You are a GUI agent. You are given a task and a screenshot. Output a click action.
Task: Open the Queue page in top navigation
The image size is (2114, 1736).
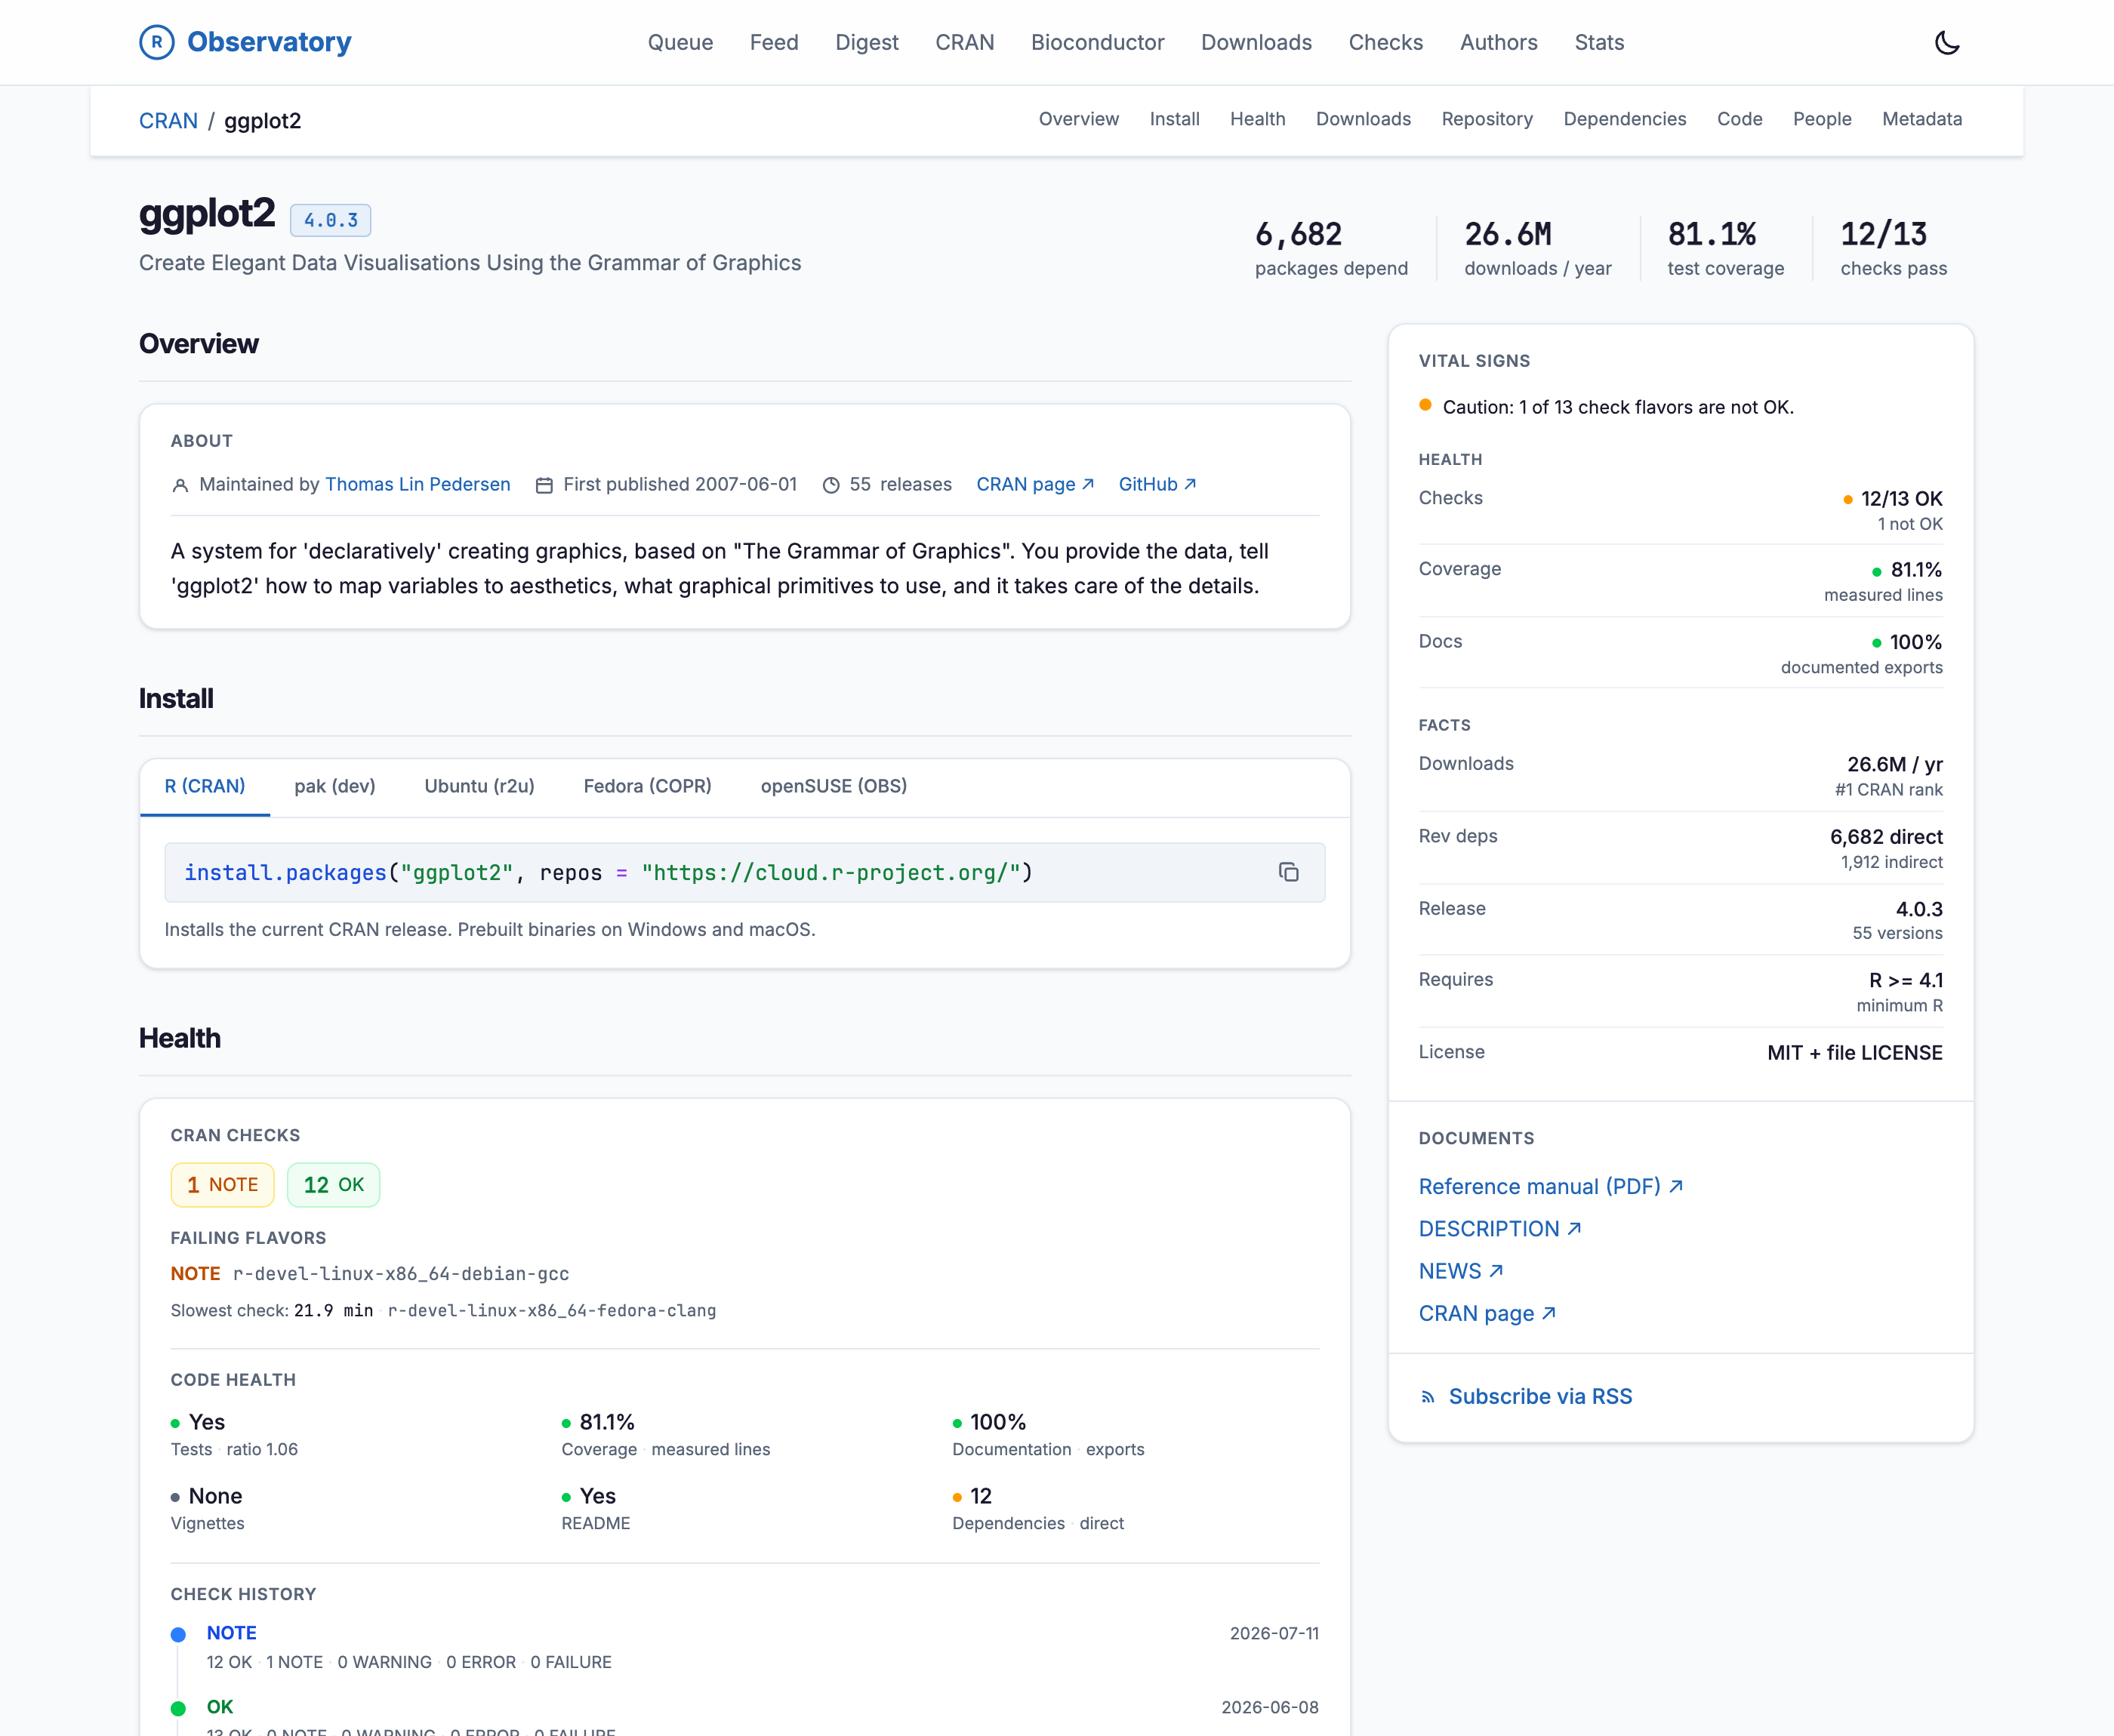pyautogui.click(x=680, y=42)
